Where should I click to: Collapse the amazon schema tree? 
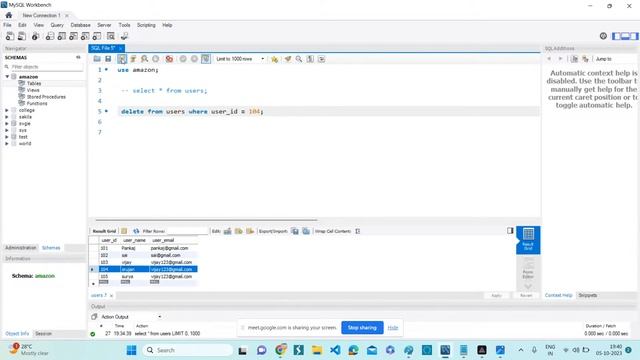point(7,77)
